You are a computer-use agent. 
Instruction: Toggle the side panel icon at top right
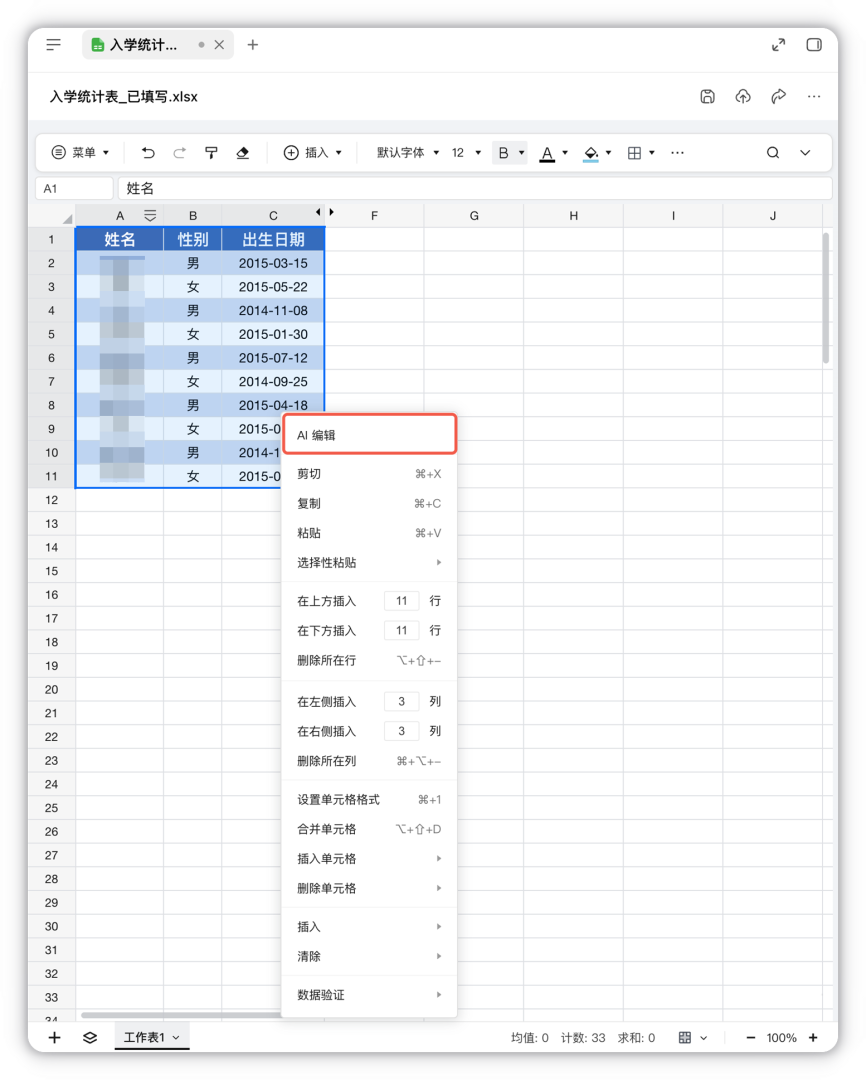(x=814, y=45)
